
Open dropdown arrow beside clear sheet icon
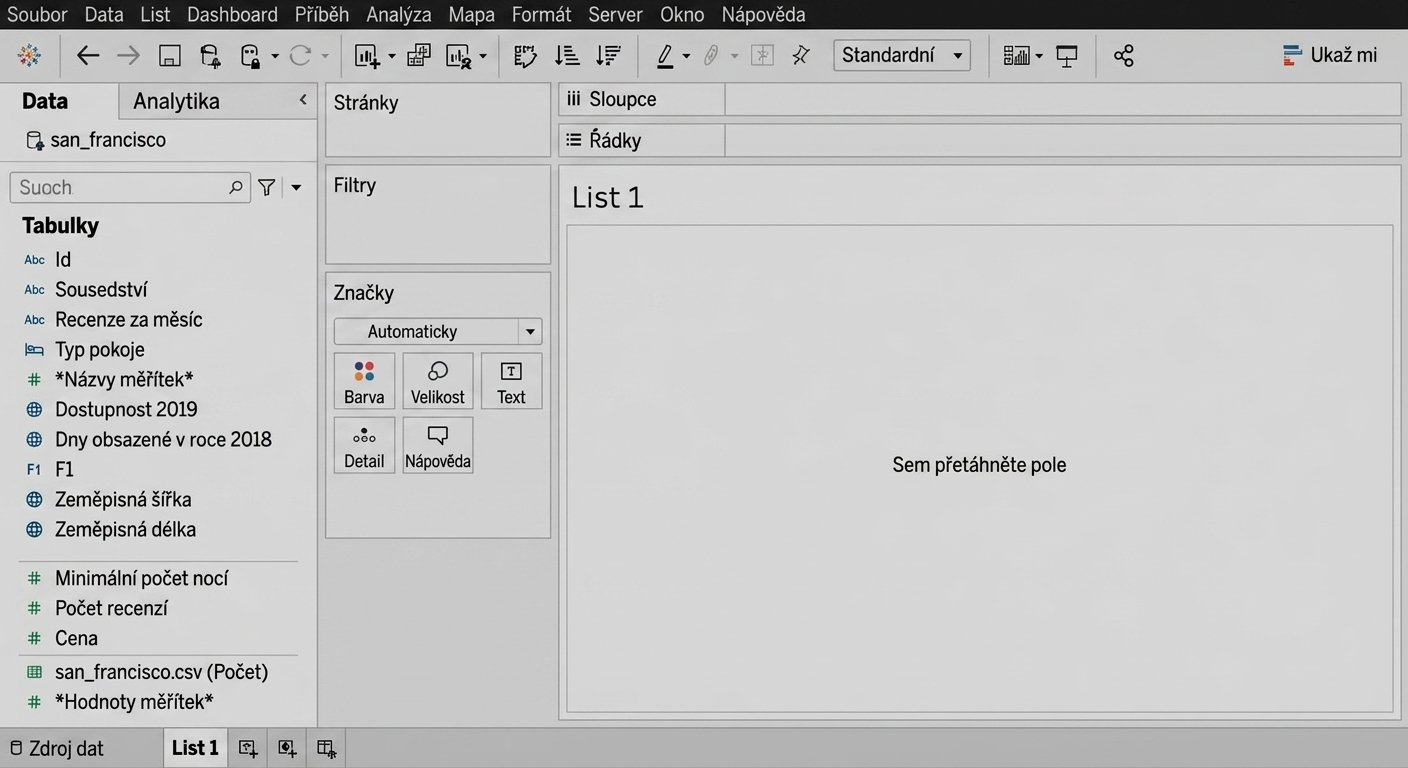pos(483,56)
